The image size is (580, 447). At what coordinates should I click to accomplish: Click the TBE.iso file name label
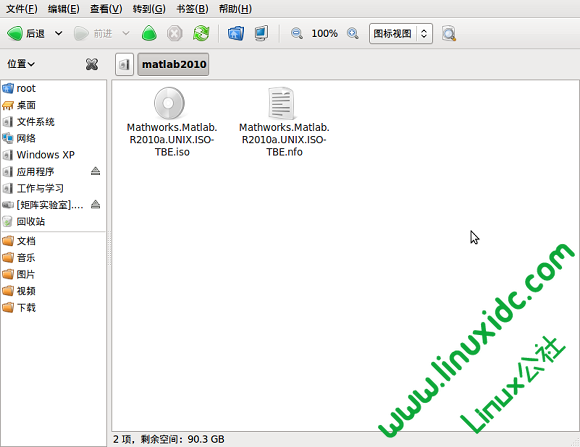pyautogui.click(x=172, y=140)
